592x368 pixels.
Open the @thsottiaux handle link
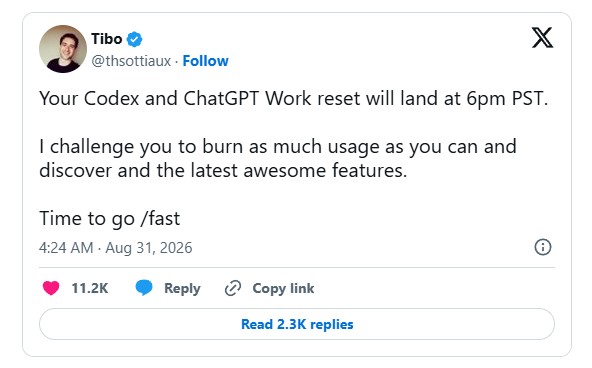point(131,61)
